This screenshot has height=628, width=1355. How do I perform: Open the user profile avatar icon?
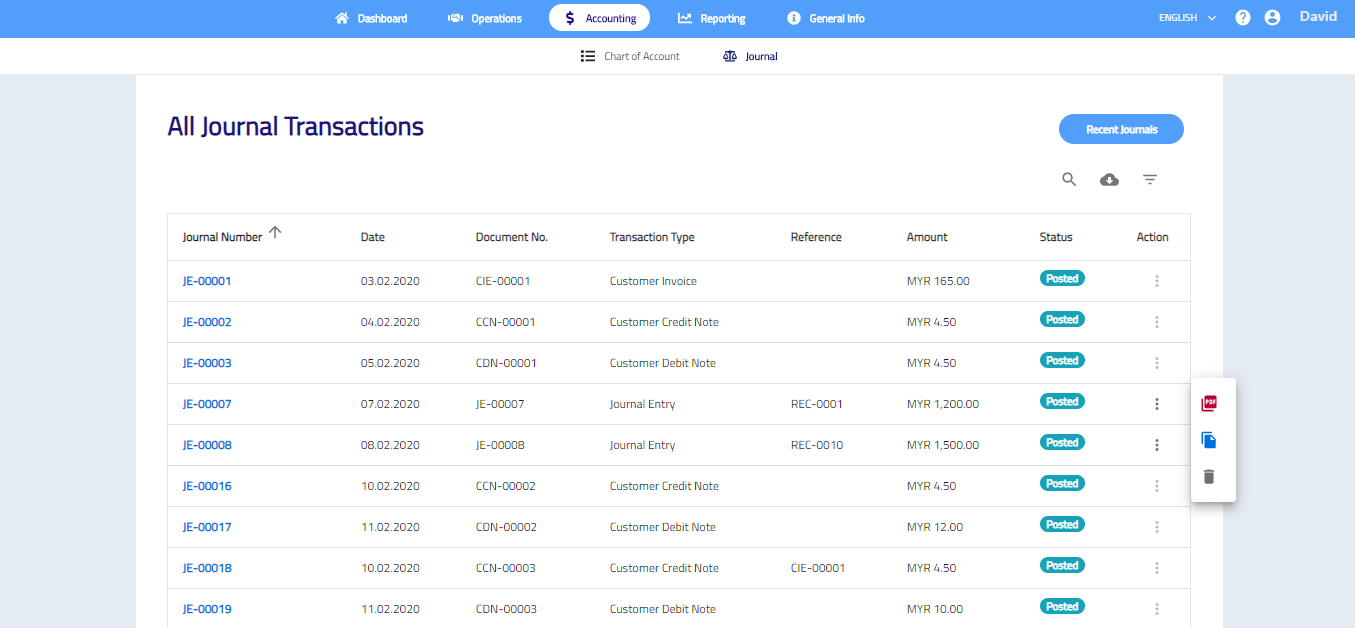click(1272, 18)
